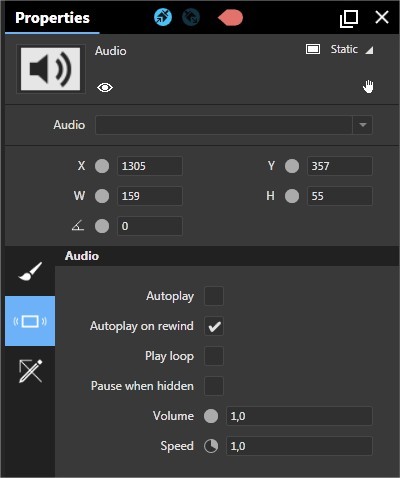Image resolution: width=400 pixels, height=478 pixels.
Task: Click the Speed clock icon
Action: coord(211,446)
